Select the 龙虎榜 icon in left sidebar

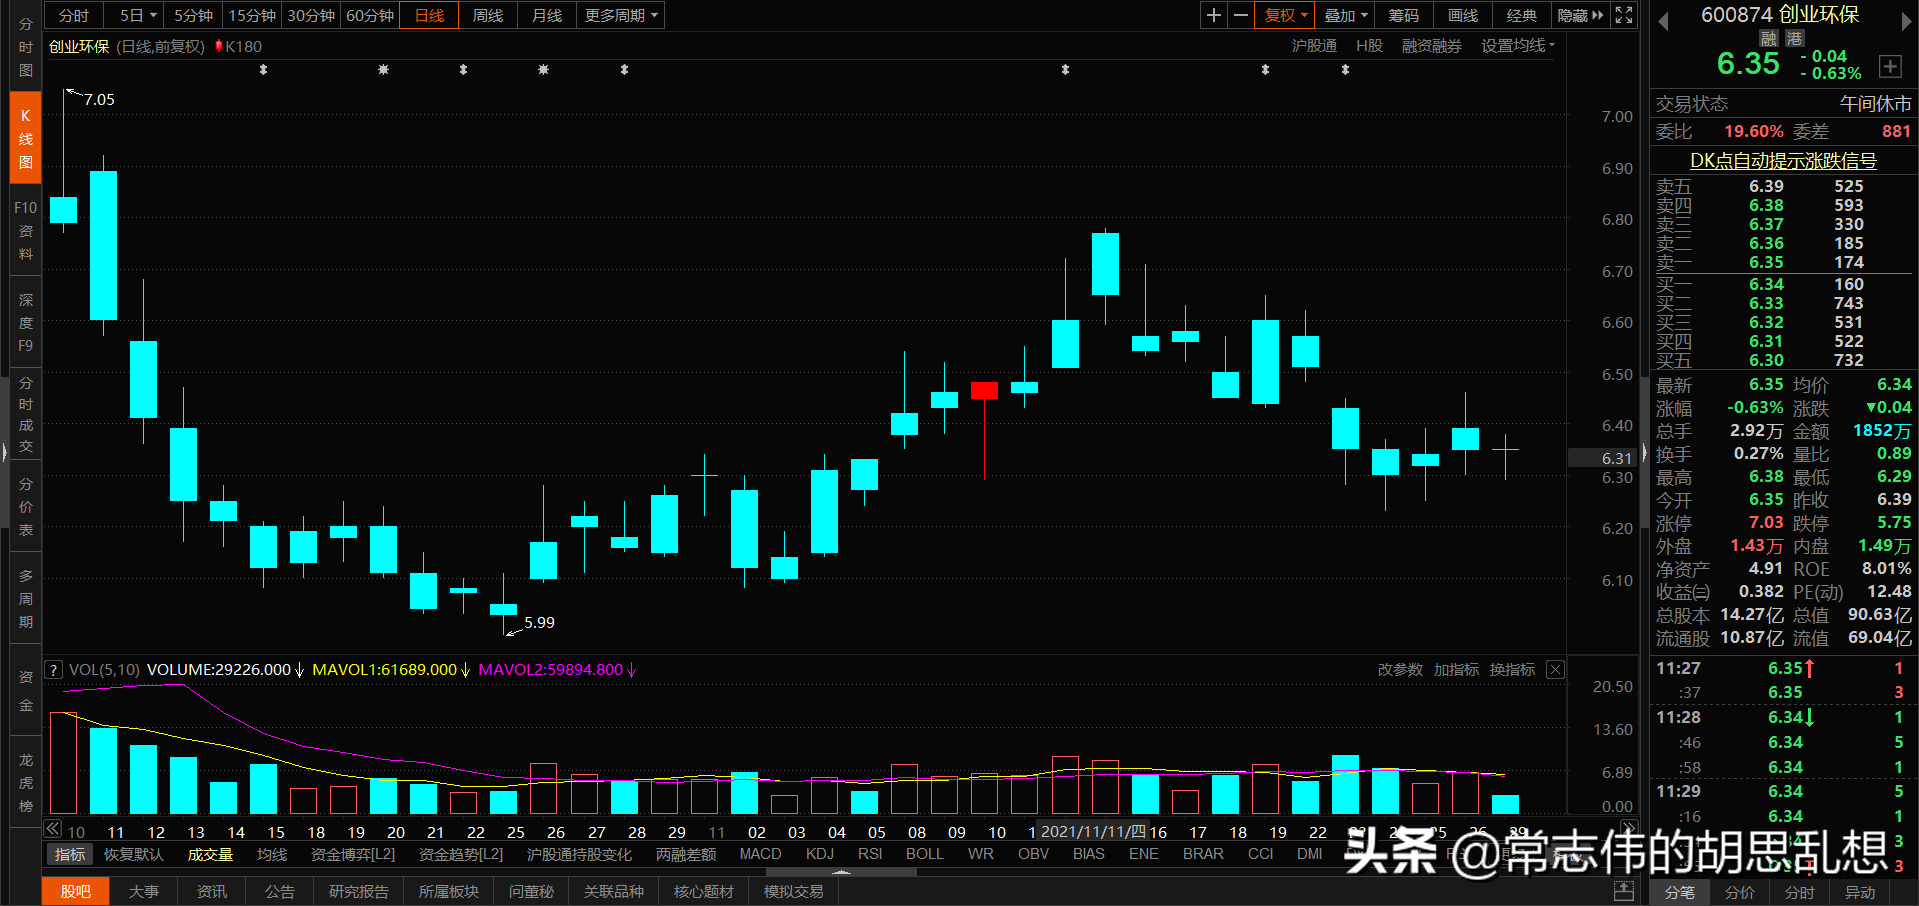click(x=25, y=780)
